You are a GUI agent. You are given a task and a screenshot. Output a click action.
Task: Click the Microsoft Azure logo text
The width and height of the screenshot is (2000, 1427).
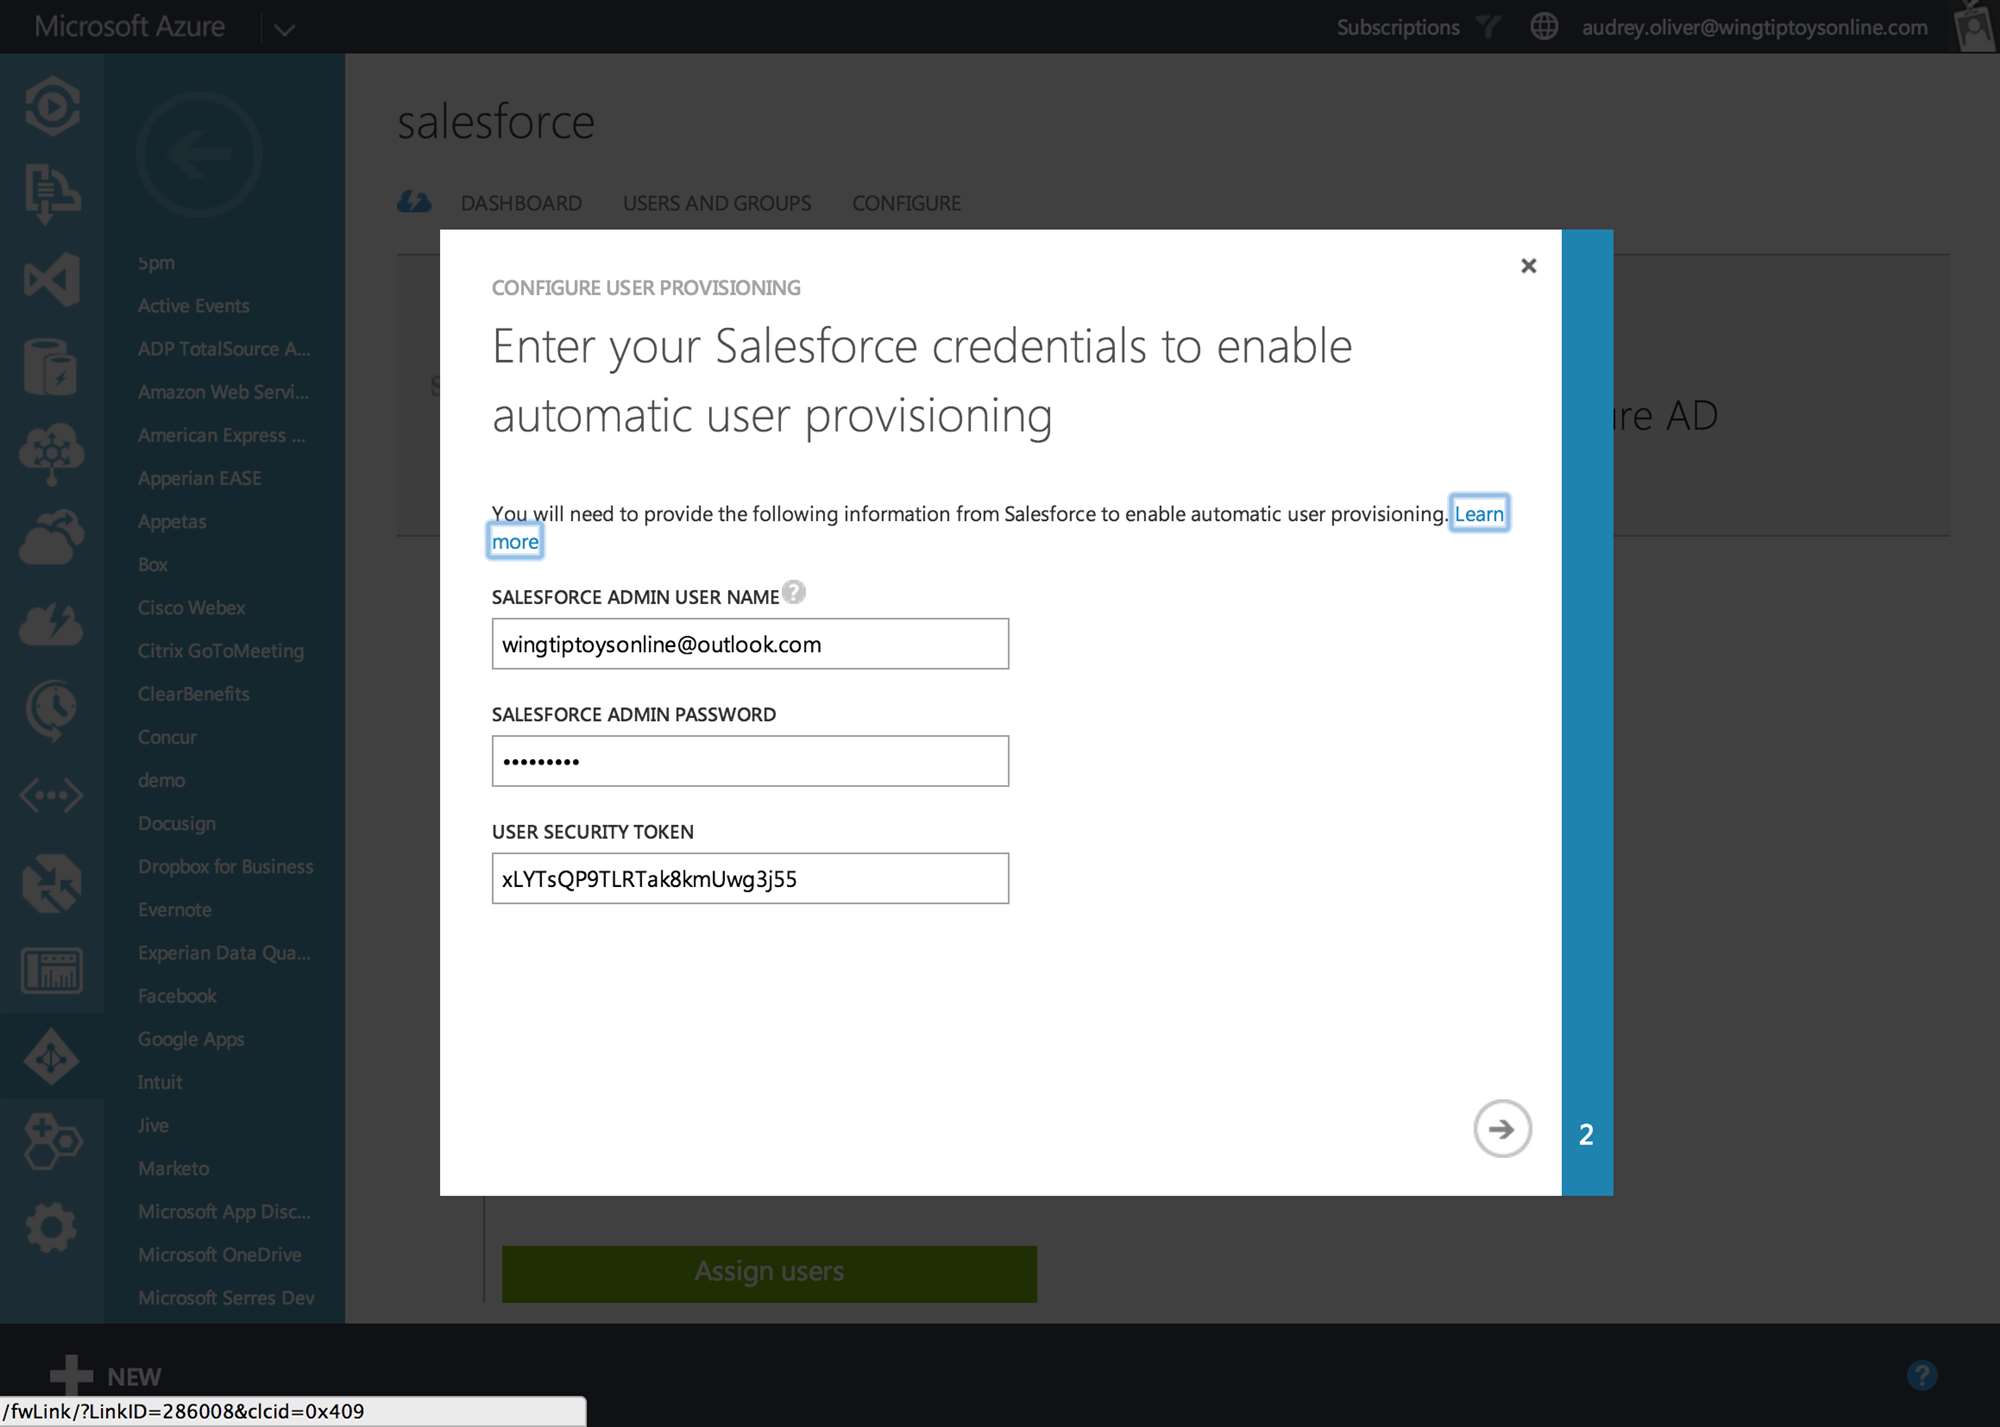pyautogui.click(x=129, y=26)
